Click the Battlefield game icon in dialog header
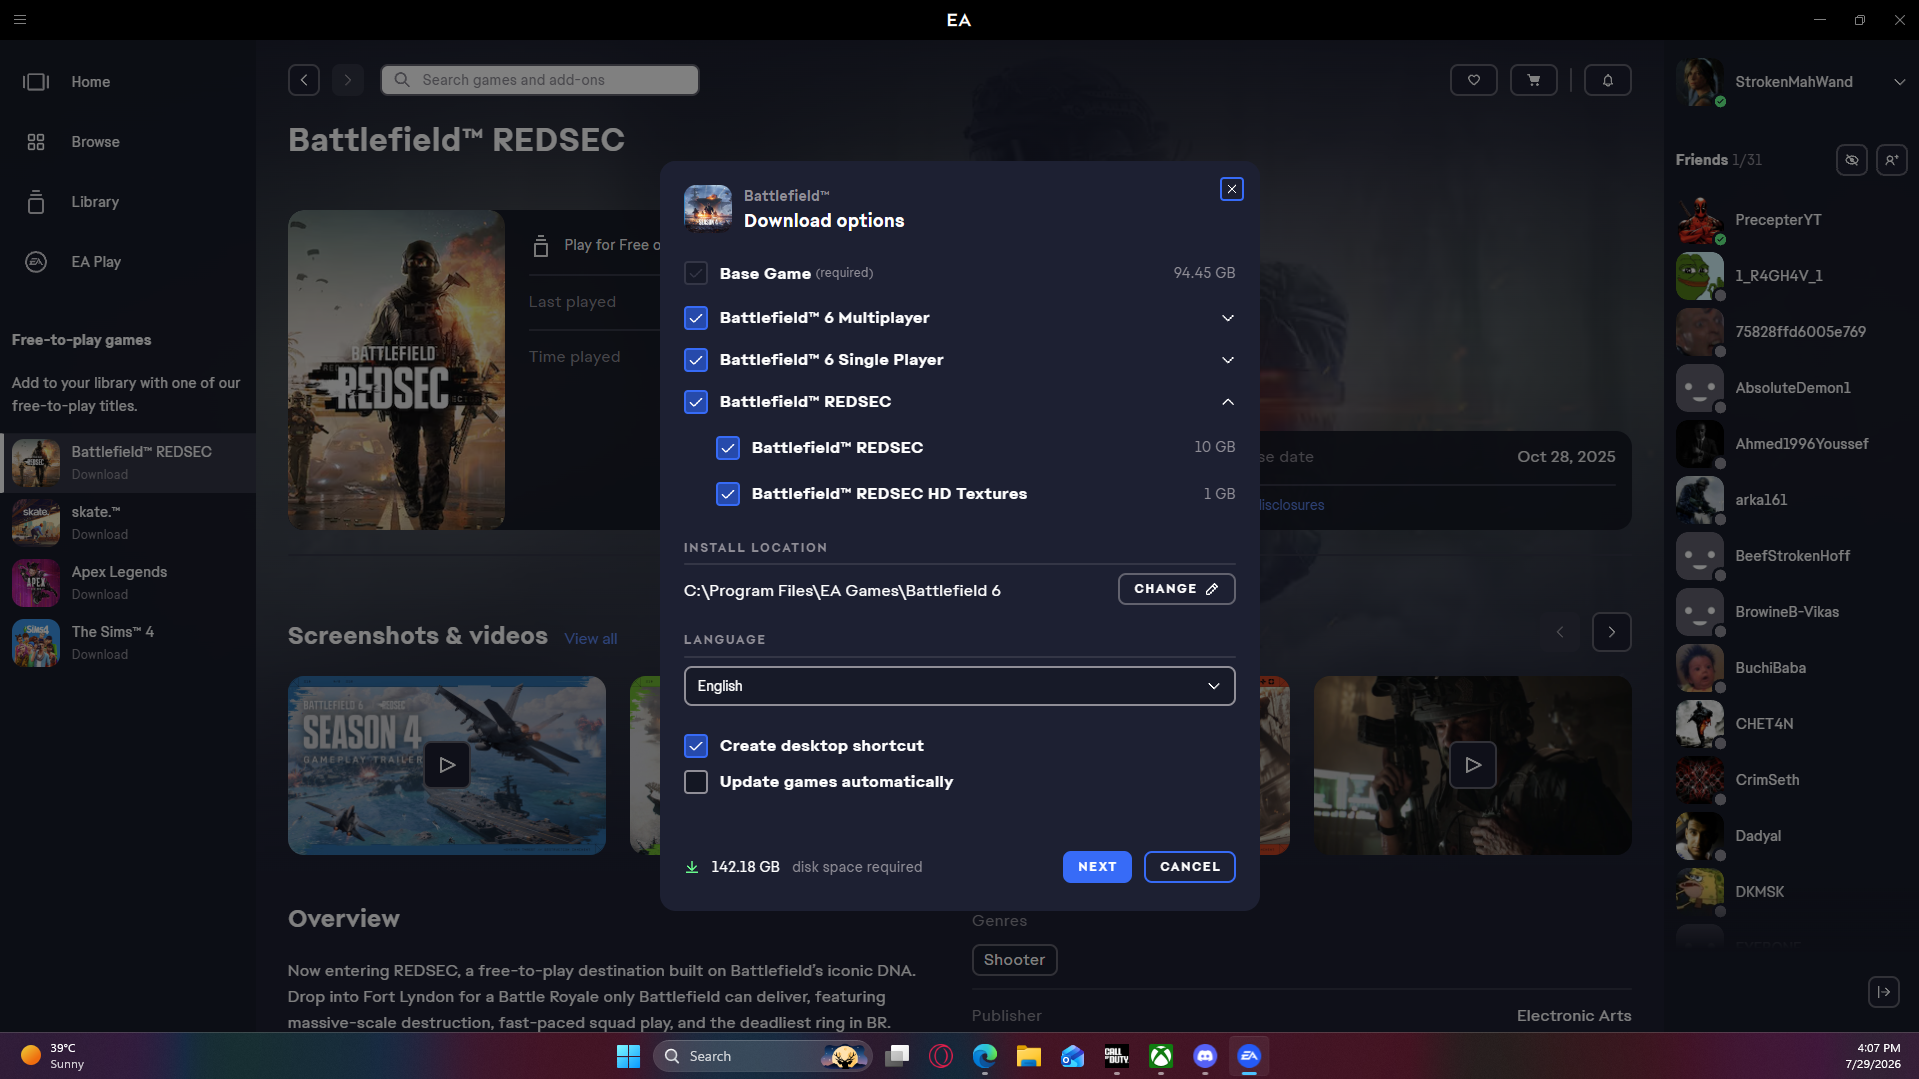This screenshot has height=1079, width=1919. point(707,208)
